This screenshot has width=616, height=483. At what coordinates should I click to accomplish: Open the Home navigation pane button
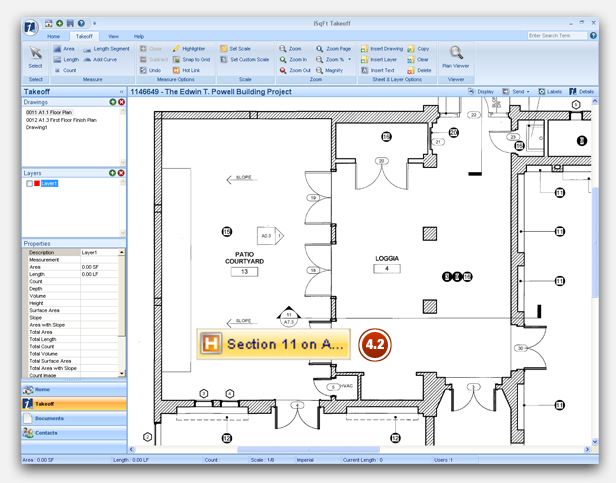coord(74,389)
